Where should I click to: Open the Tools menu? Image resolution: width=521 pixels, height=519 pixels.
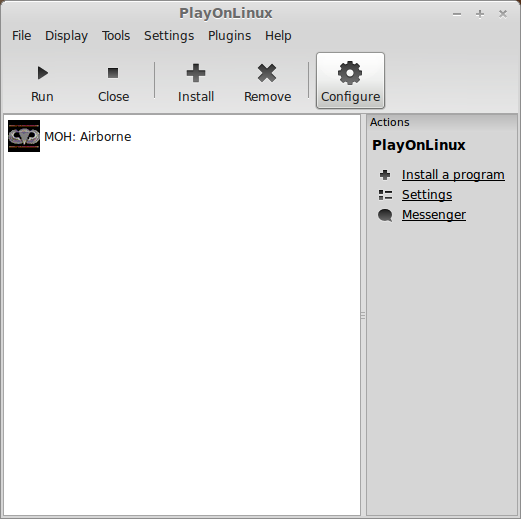coord(116,36)
